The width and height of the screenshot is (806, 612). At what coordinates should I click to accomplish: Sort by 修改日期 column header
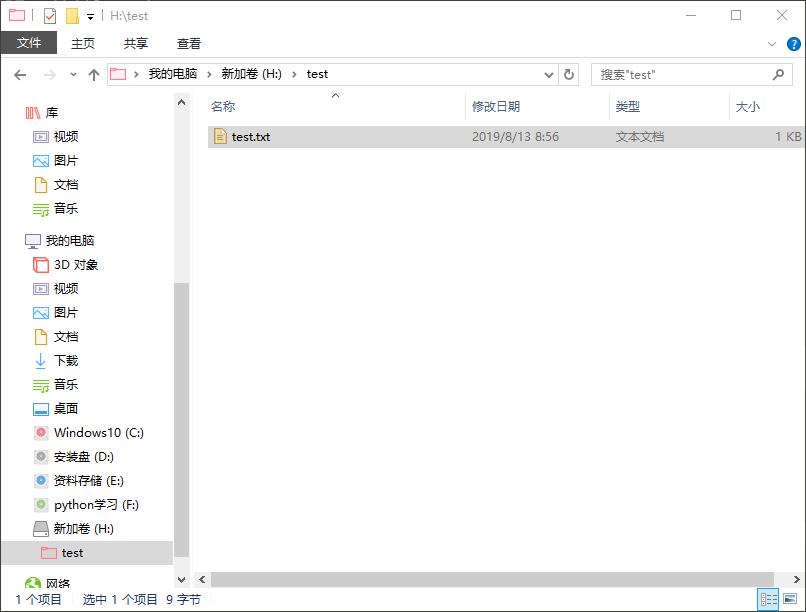pyautogui.click(x=496, y=107)
